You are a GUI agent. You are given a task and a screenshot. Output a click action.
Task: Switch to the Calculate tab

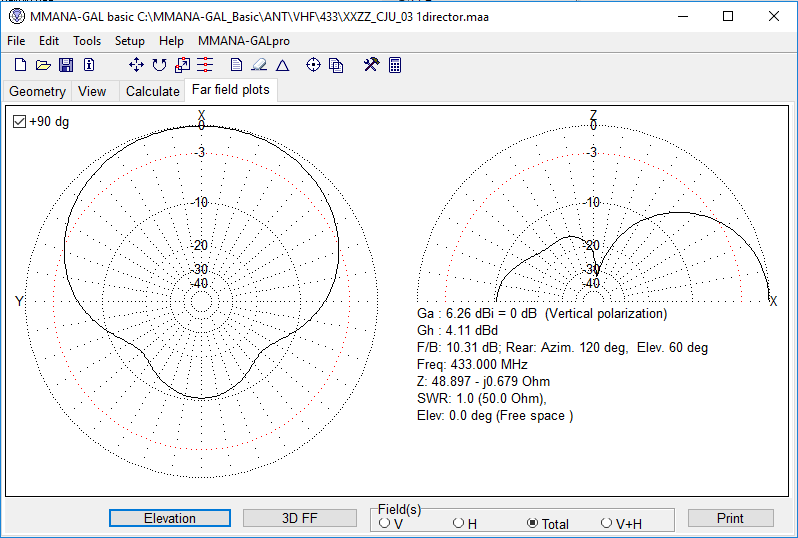coord(152,91)
